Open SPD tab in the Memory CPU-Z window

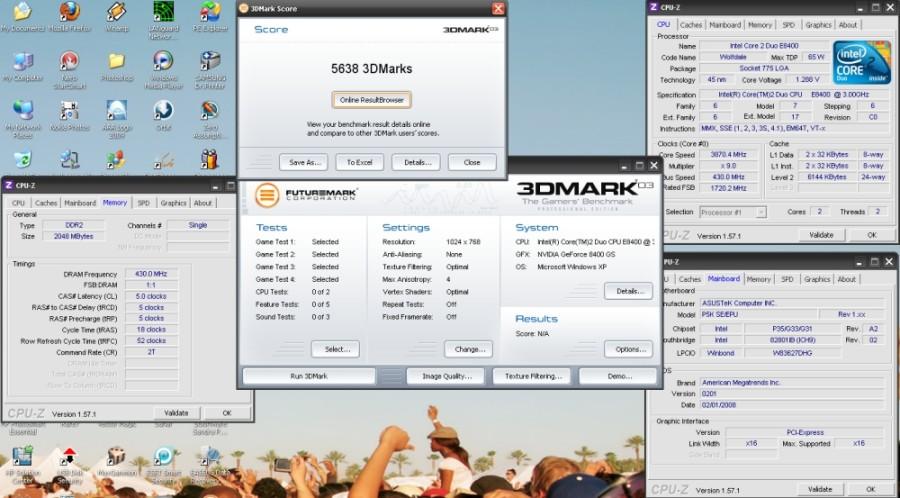point(143,203)
